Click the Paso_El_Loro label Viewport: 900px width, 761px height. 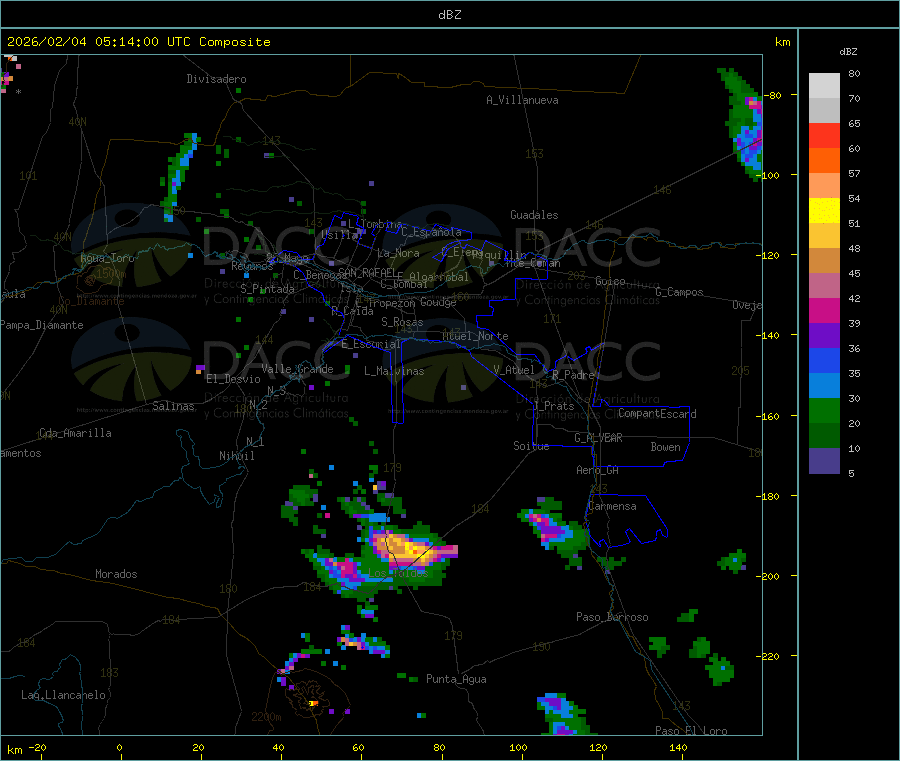point(692,731)
